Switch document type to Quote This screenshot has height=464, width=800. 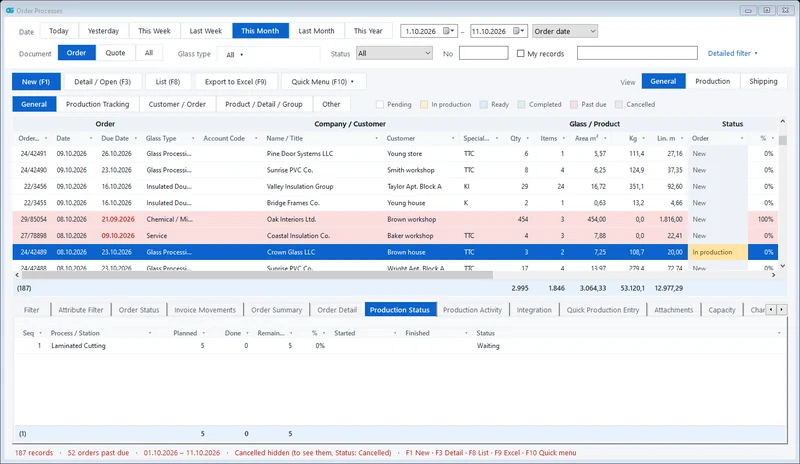pos(115,53)
